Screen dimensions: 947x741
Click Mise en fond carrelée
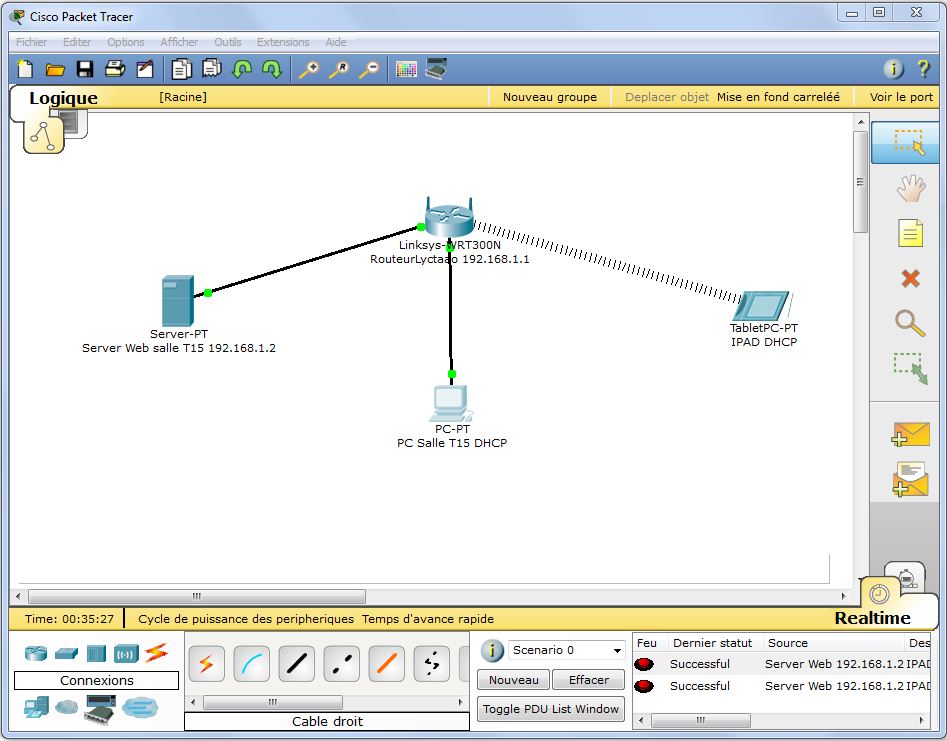(778, 97)
